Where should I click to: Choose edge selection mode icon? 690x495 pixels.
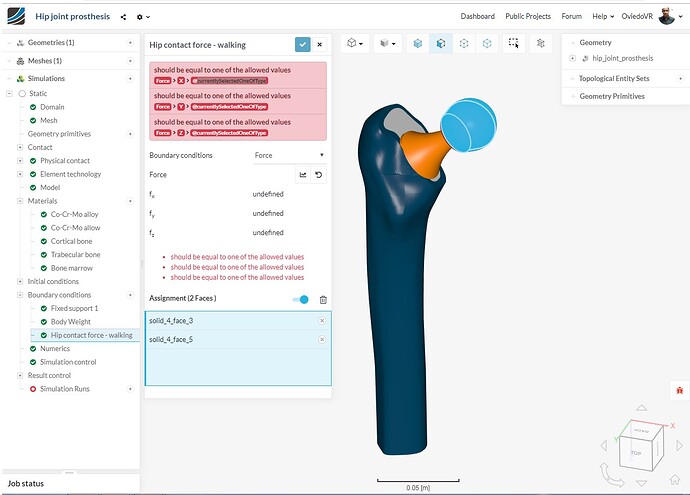coord(464,43)
